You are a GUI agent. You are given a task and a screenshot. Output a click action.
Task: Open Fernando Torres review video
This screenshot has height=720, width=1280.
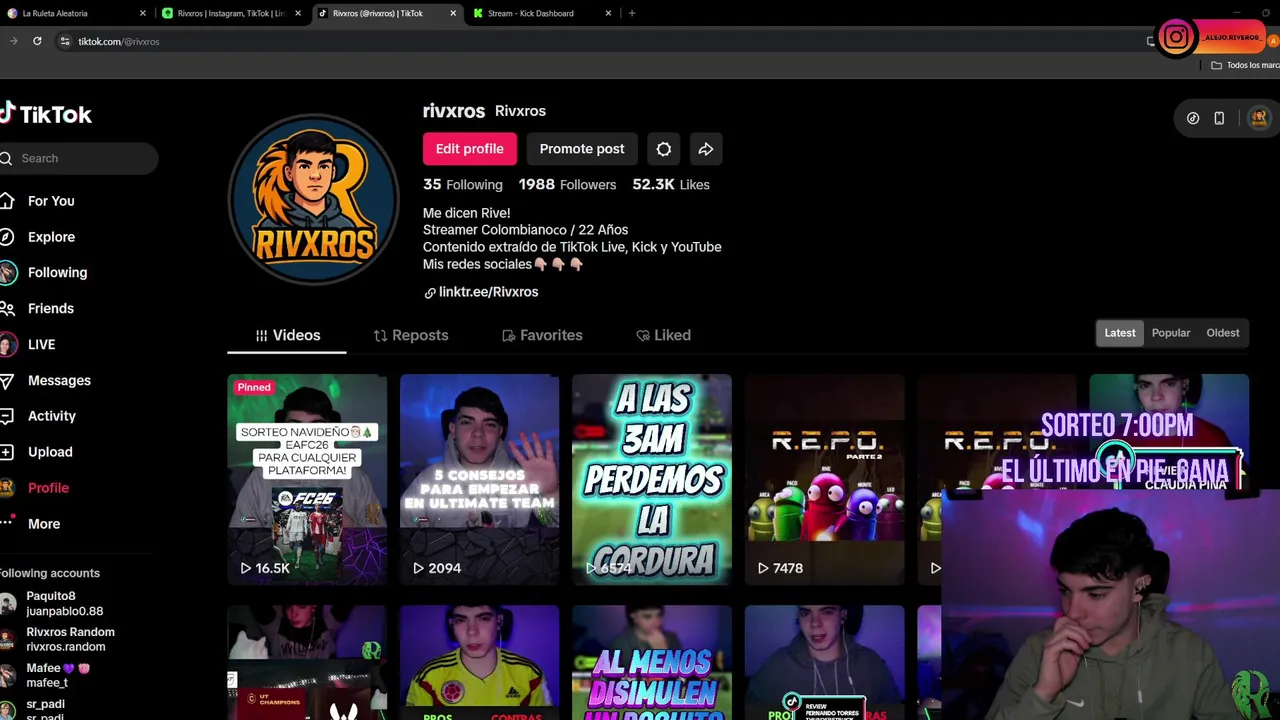click(x=824, y=663)
